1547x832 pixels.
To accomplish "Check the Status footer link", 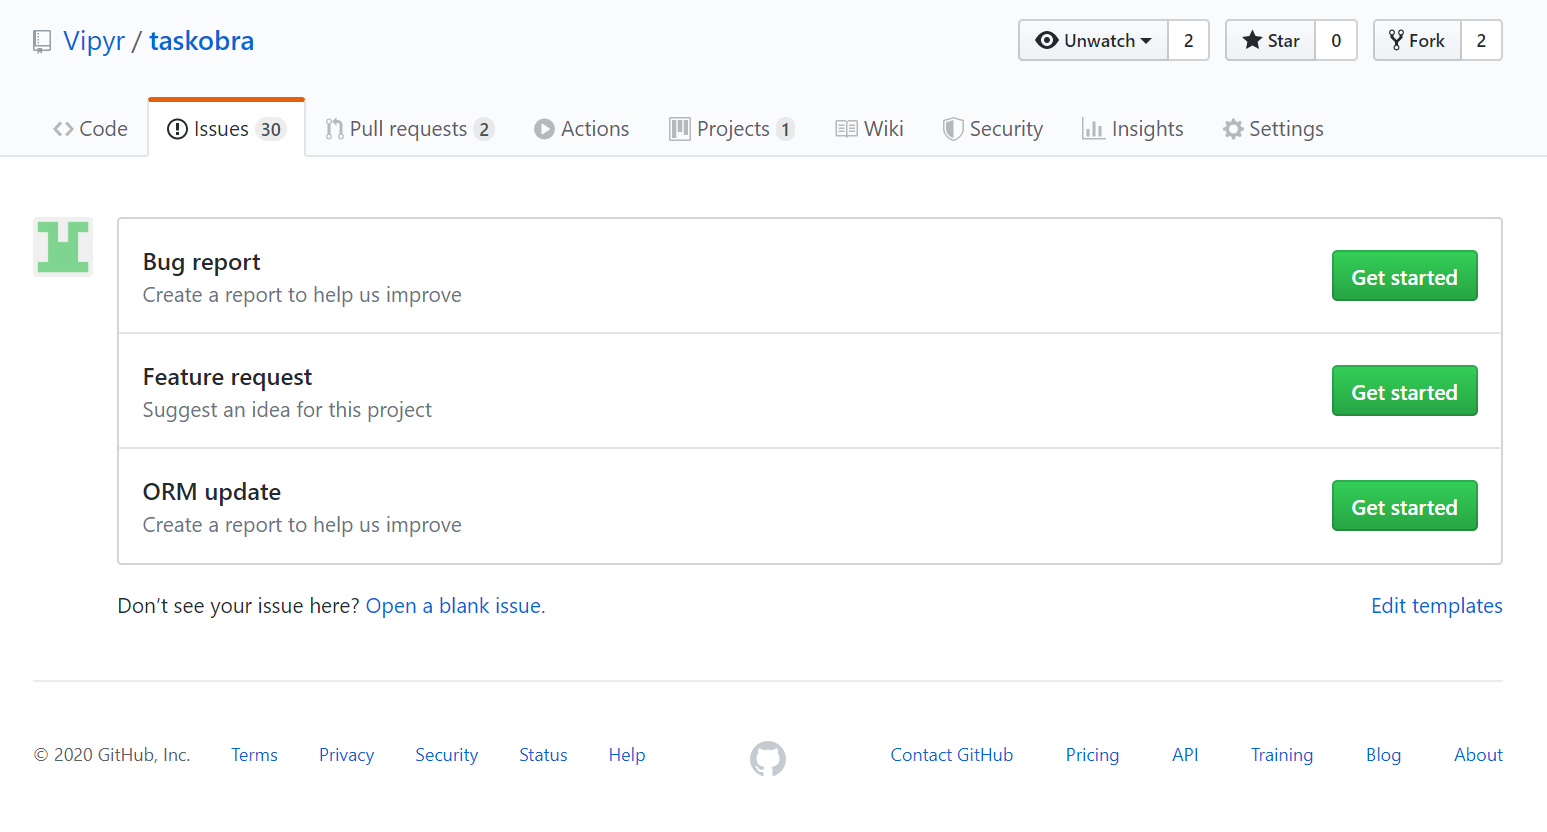I will click(x=543, y=755).
